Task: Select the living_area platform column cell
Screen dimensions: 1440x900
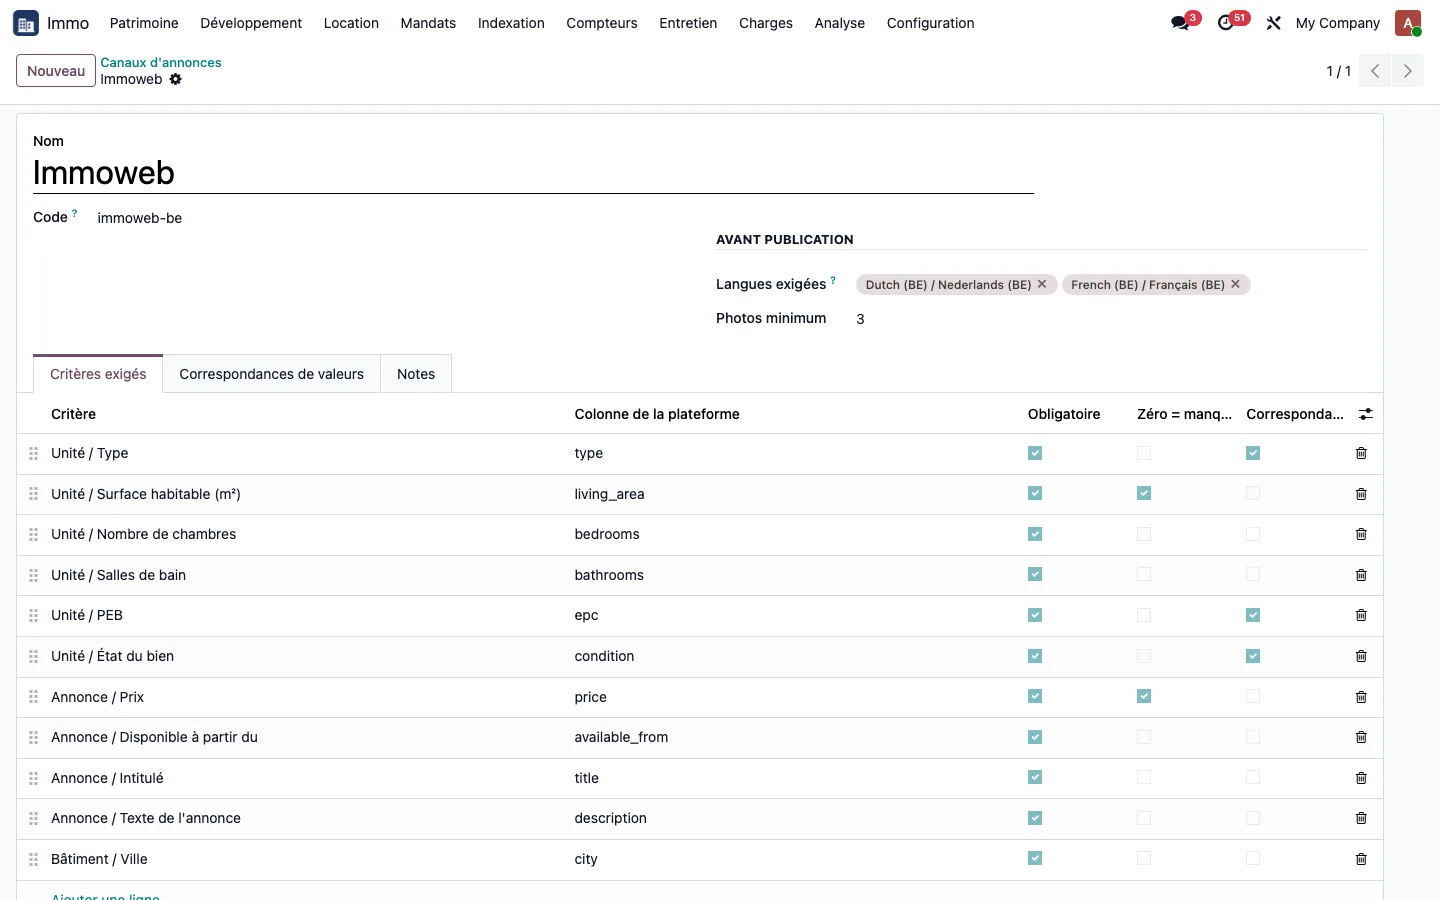Action: pyautogui.click(x=793, y=494)
